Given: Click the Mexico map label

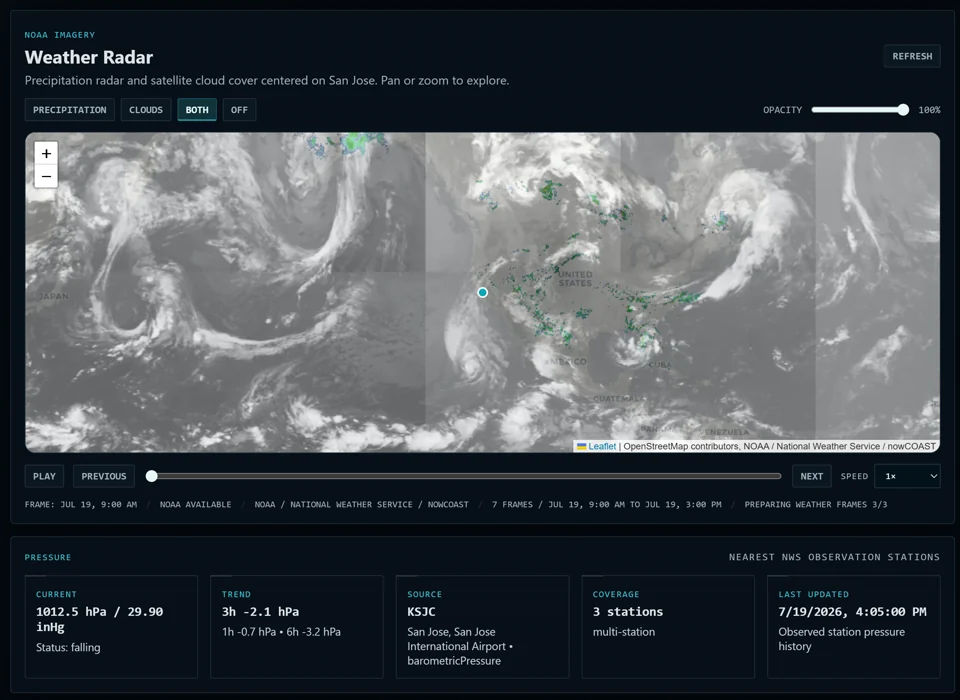Looking at the screenshot, I should (x=569, y=361).
